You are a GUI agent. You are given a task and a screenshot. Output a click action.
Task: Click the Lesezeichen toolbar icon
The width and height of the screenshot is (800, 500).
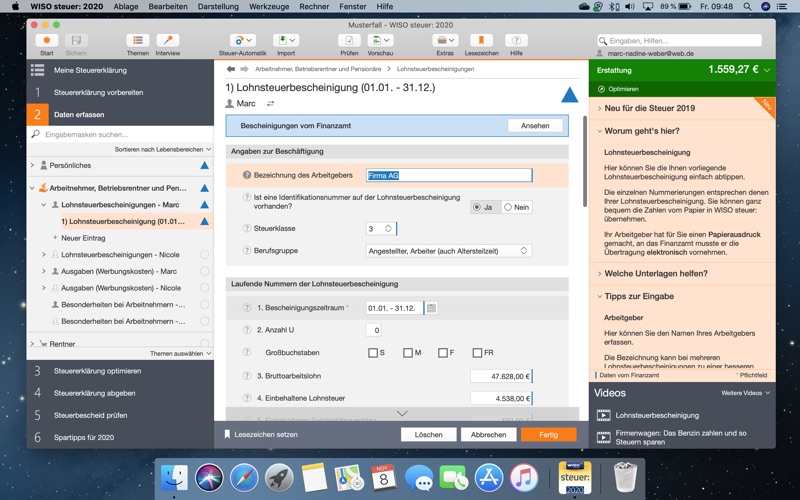click(x=481, y=40)
